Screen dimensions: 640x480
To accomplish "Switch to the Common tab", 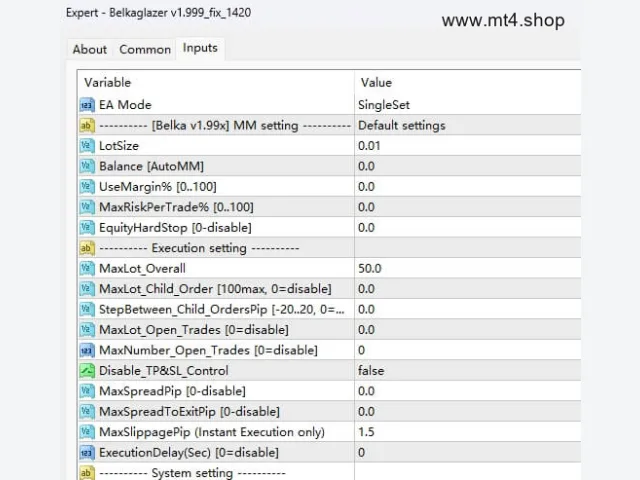I will (145, 49).
